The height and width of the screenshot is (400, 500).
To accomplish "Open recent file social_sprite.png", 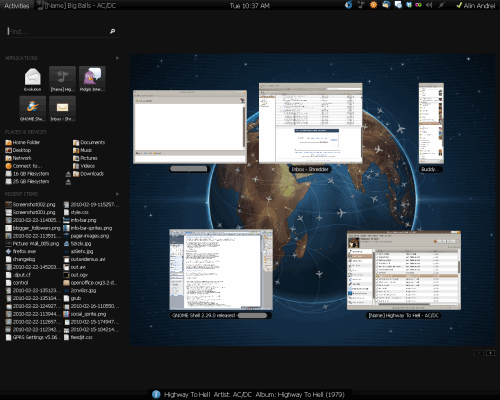I will point(85,314).
